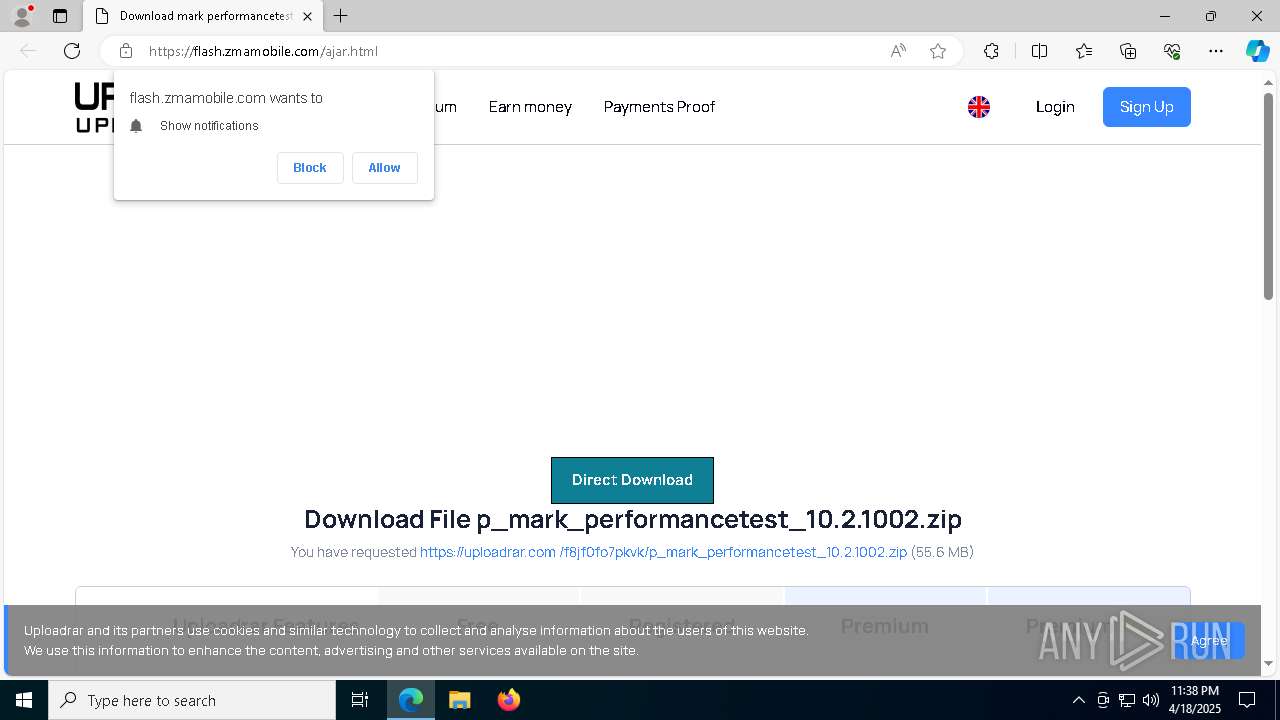Screen dimensions: 1280x720
Task: Click the Edge profile avatar icon
Action: click(x=22, y=16)
